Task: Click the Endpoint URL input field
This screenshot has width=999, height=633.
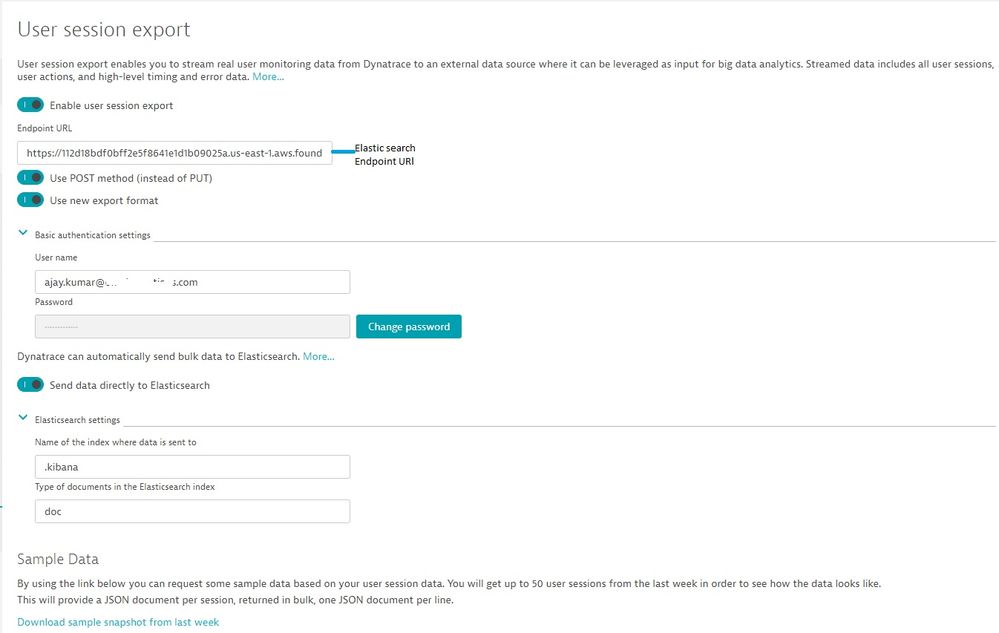Action: (x=174, y=153)
